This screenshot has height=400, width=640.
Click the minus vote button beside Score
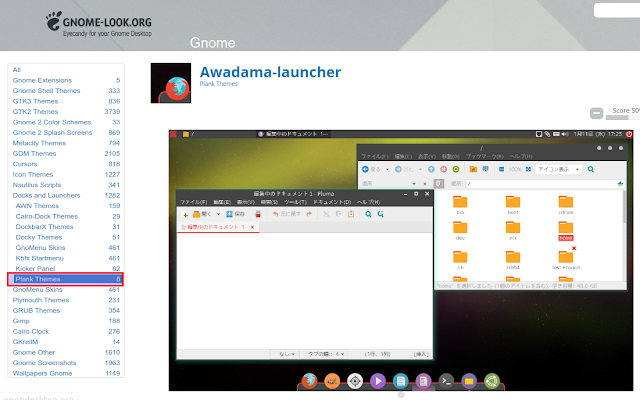(596, 113)
